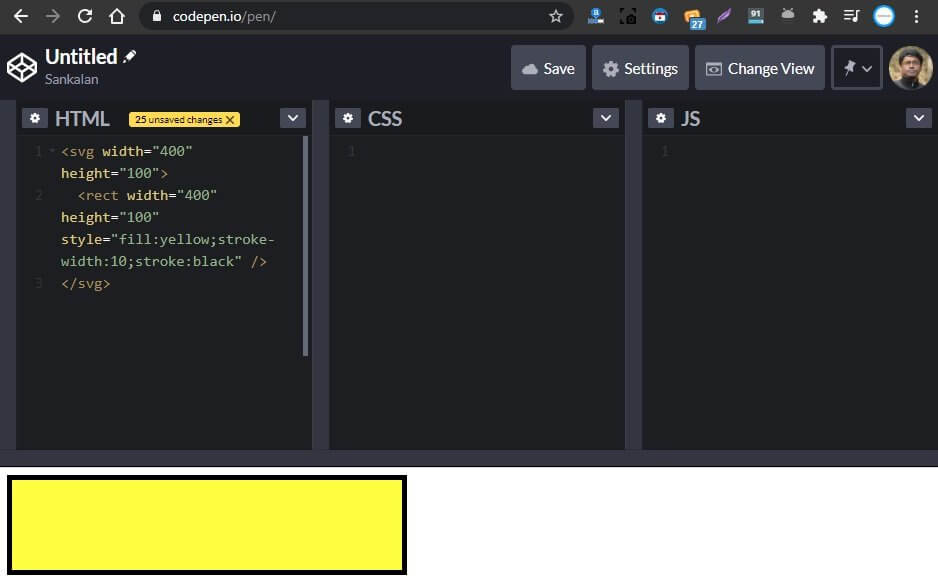Click the browser forward arrow
Viewport: 938px width, 588px height.
tap(53, 16)
